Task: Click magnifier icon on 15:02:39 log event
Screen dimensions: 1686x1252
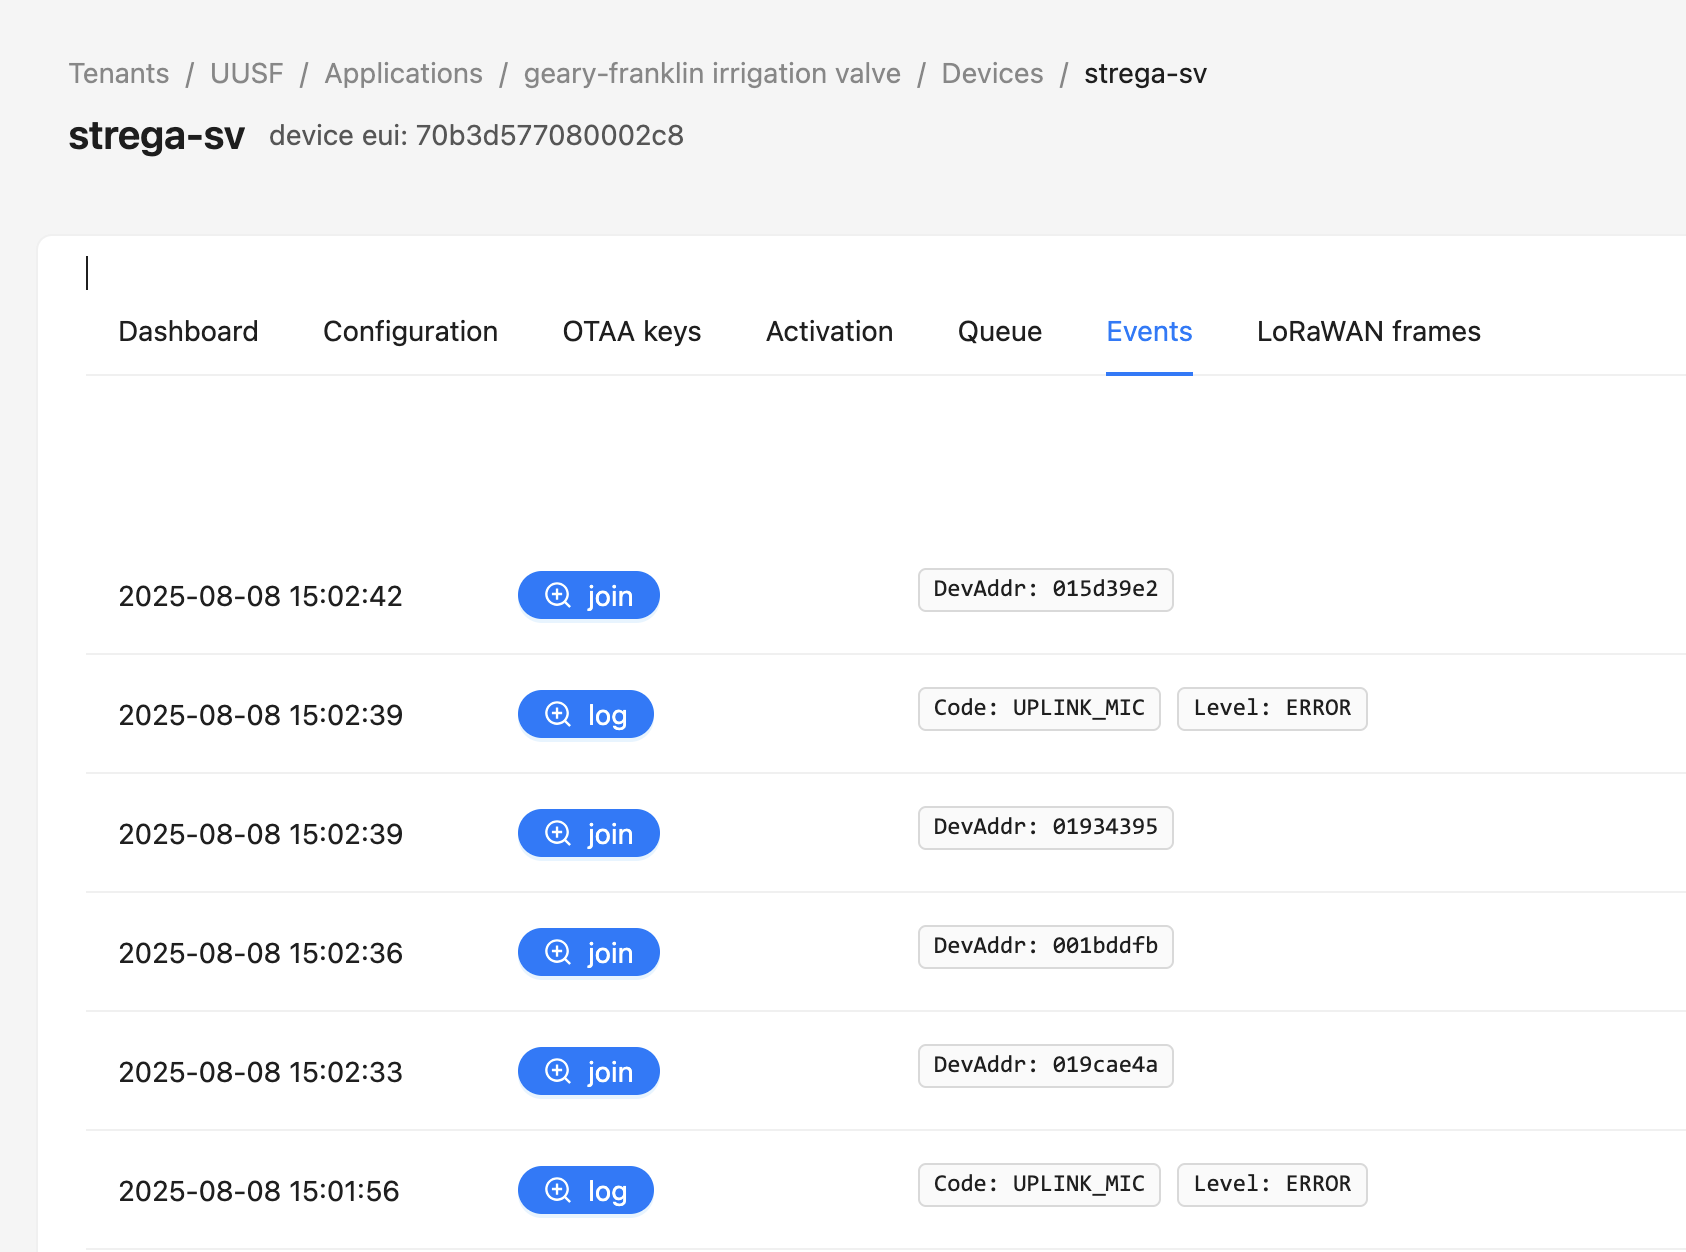Action: (x=558, y=715)
